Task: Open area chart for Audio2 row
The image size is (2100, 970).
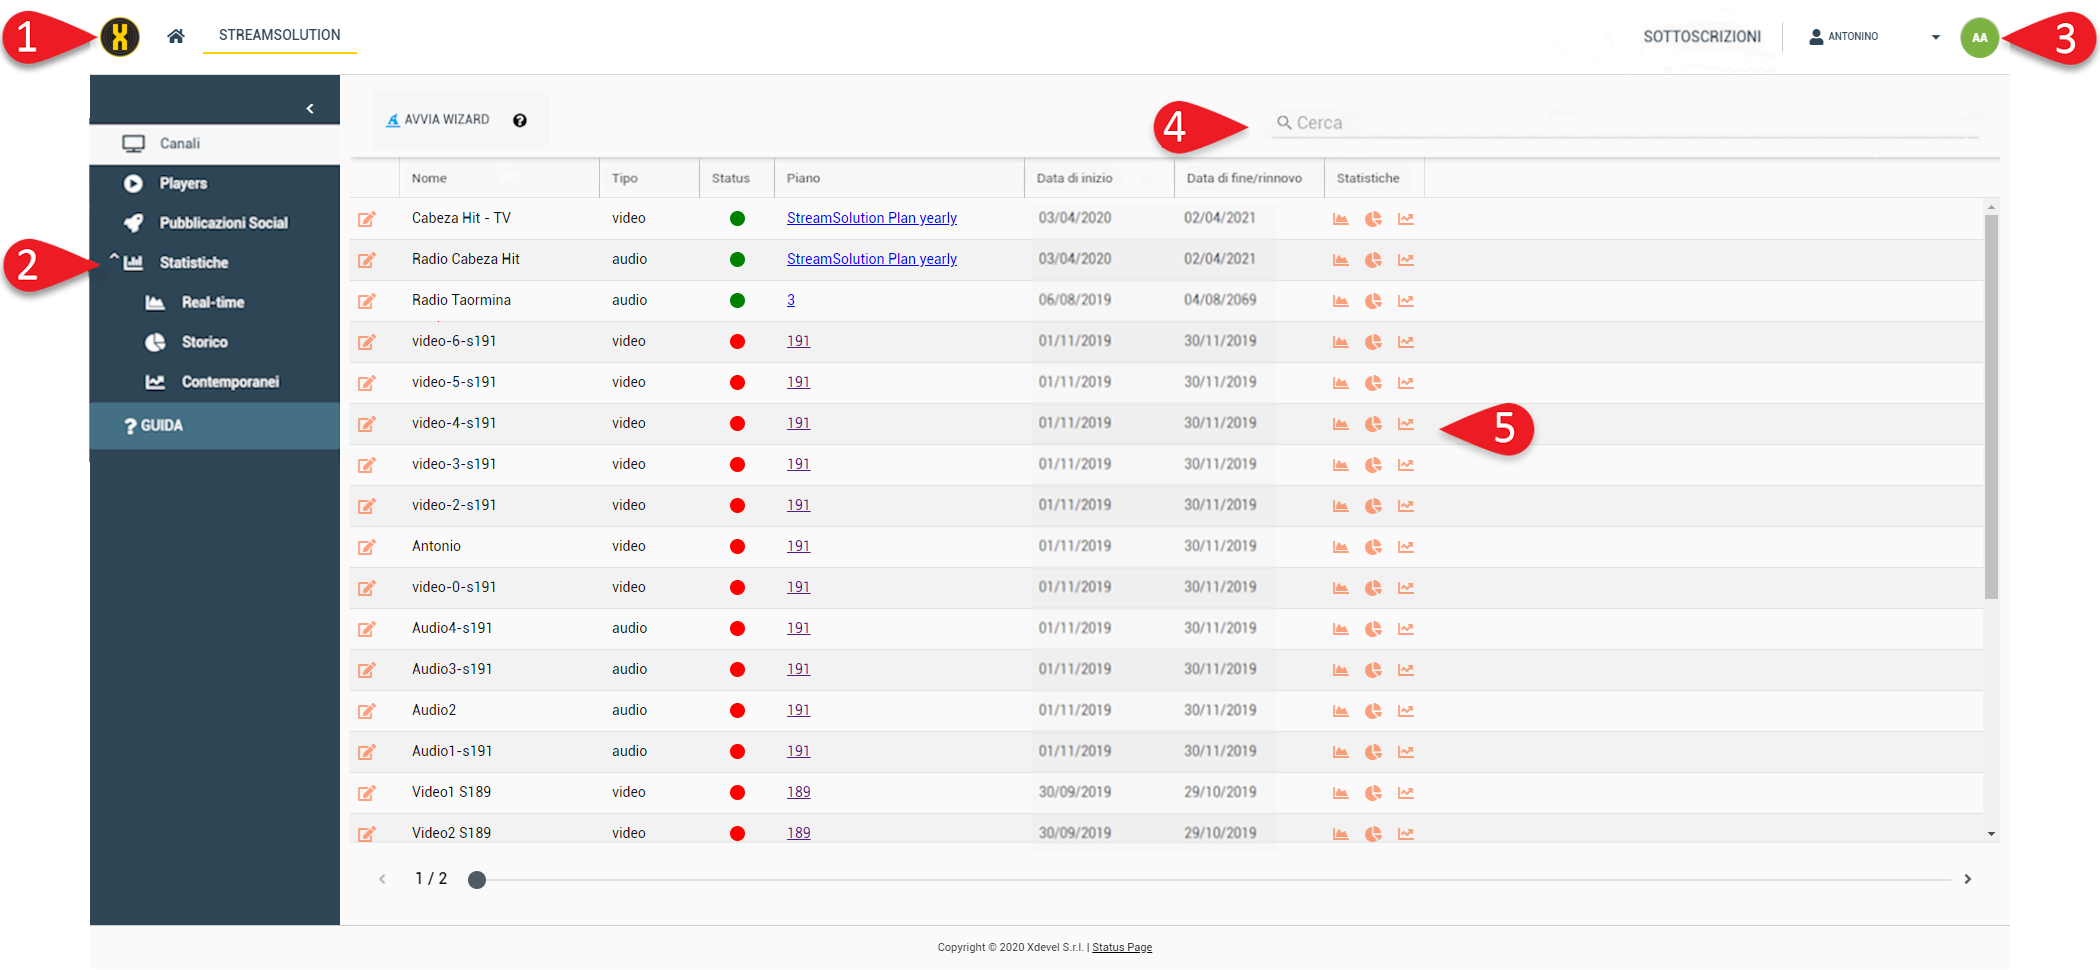Action: pyautogui.click(x=1341, y=711)
